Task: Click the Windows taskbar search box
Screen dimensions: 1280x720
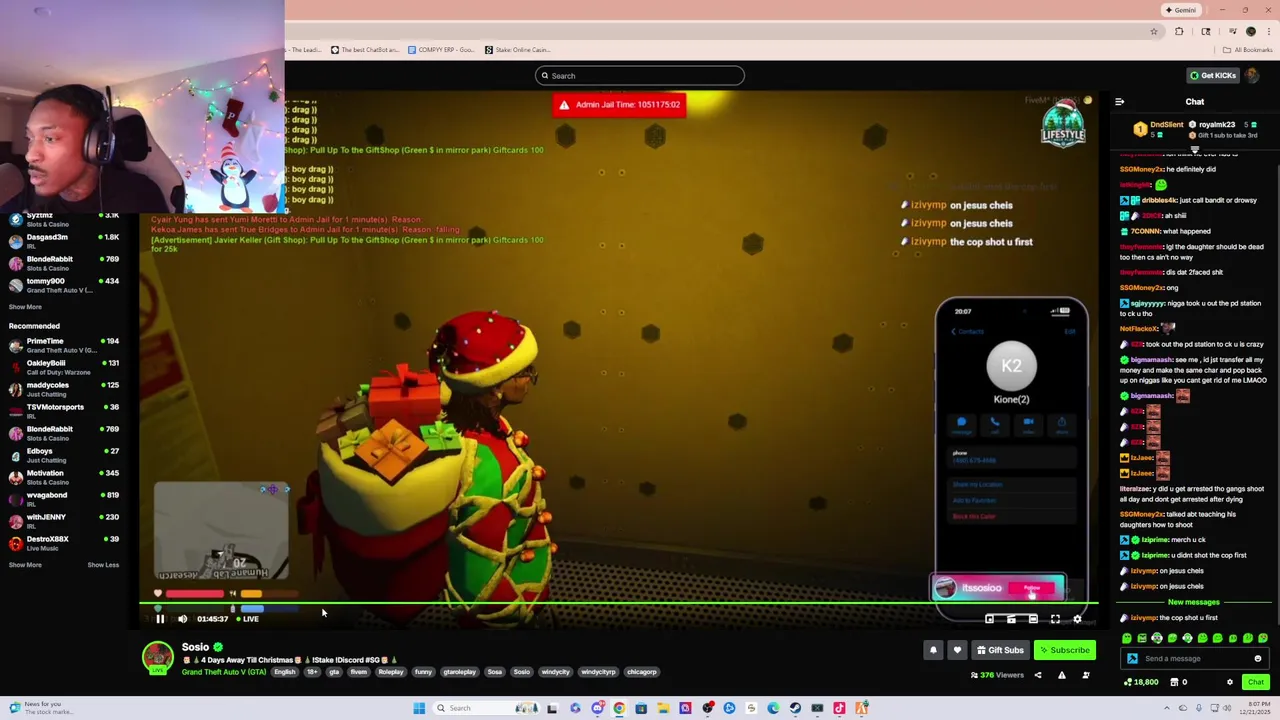Action: pos(486,708)
